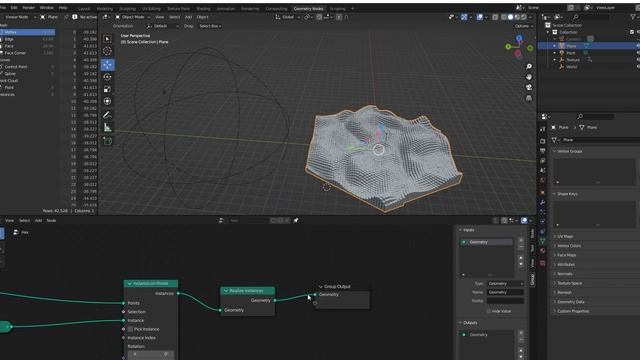Click Geometry input socket on Group Output
The width and height of the screenshot is (640, 360).
[x=315, y=294]
